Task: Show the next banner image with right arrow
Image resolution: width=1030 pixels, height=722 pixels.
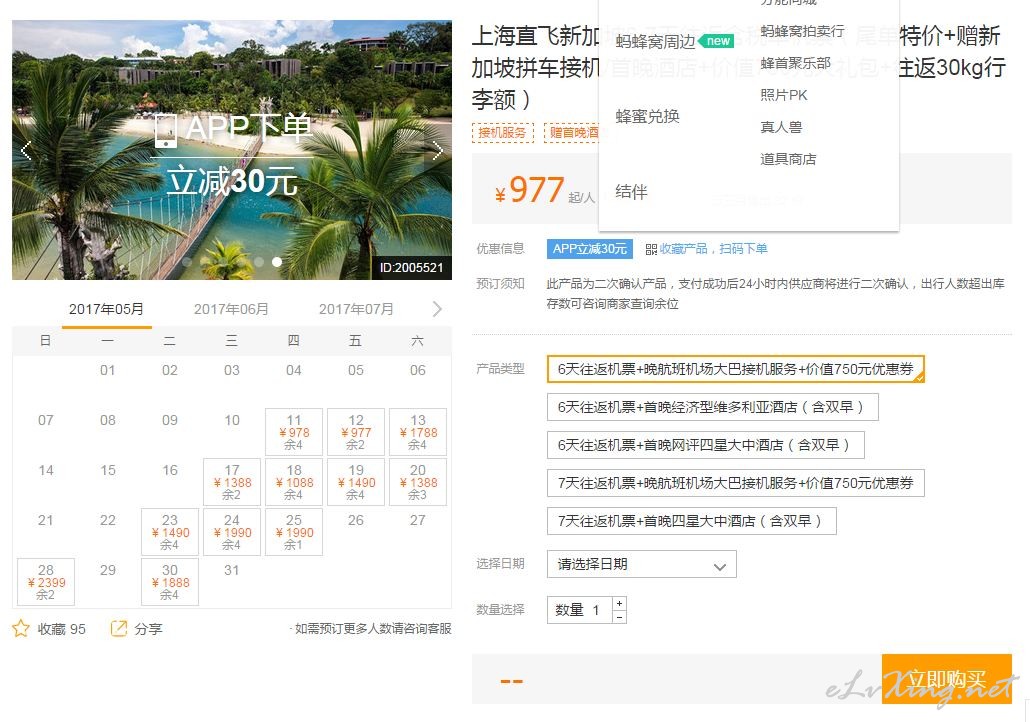Action: (x=437, y=150)
